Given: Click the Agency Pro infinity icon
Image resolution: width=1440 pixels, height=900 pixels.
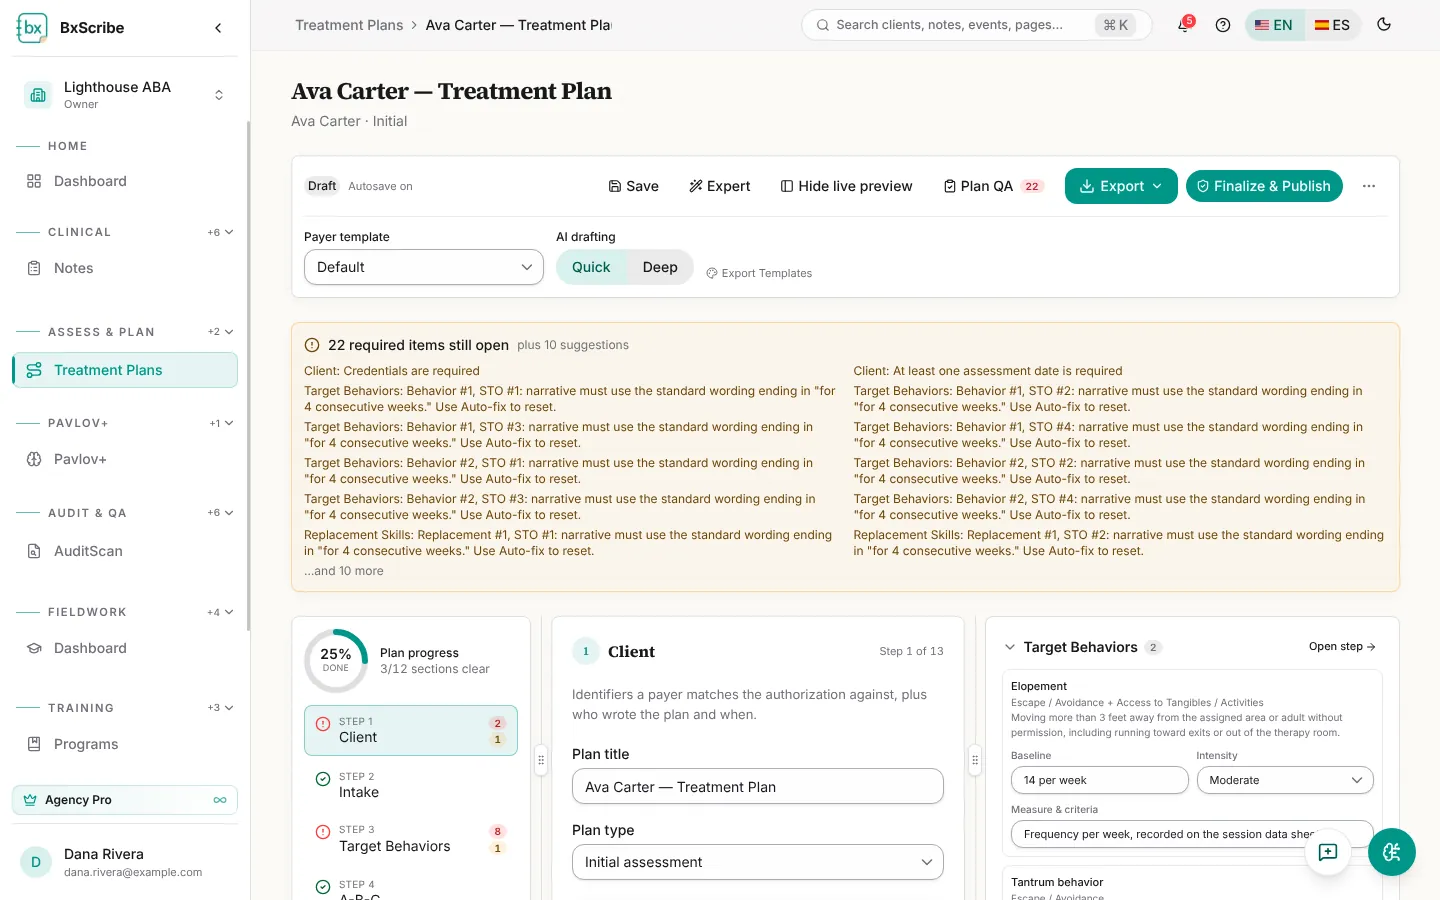Looking at the screenshot, I should 220,800.
